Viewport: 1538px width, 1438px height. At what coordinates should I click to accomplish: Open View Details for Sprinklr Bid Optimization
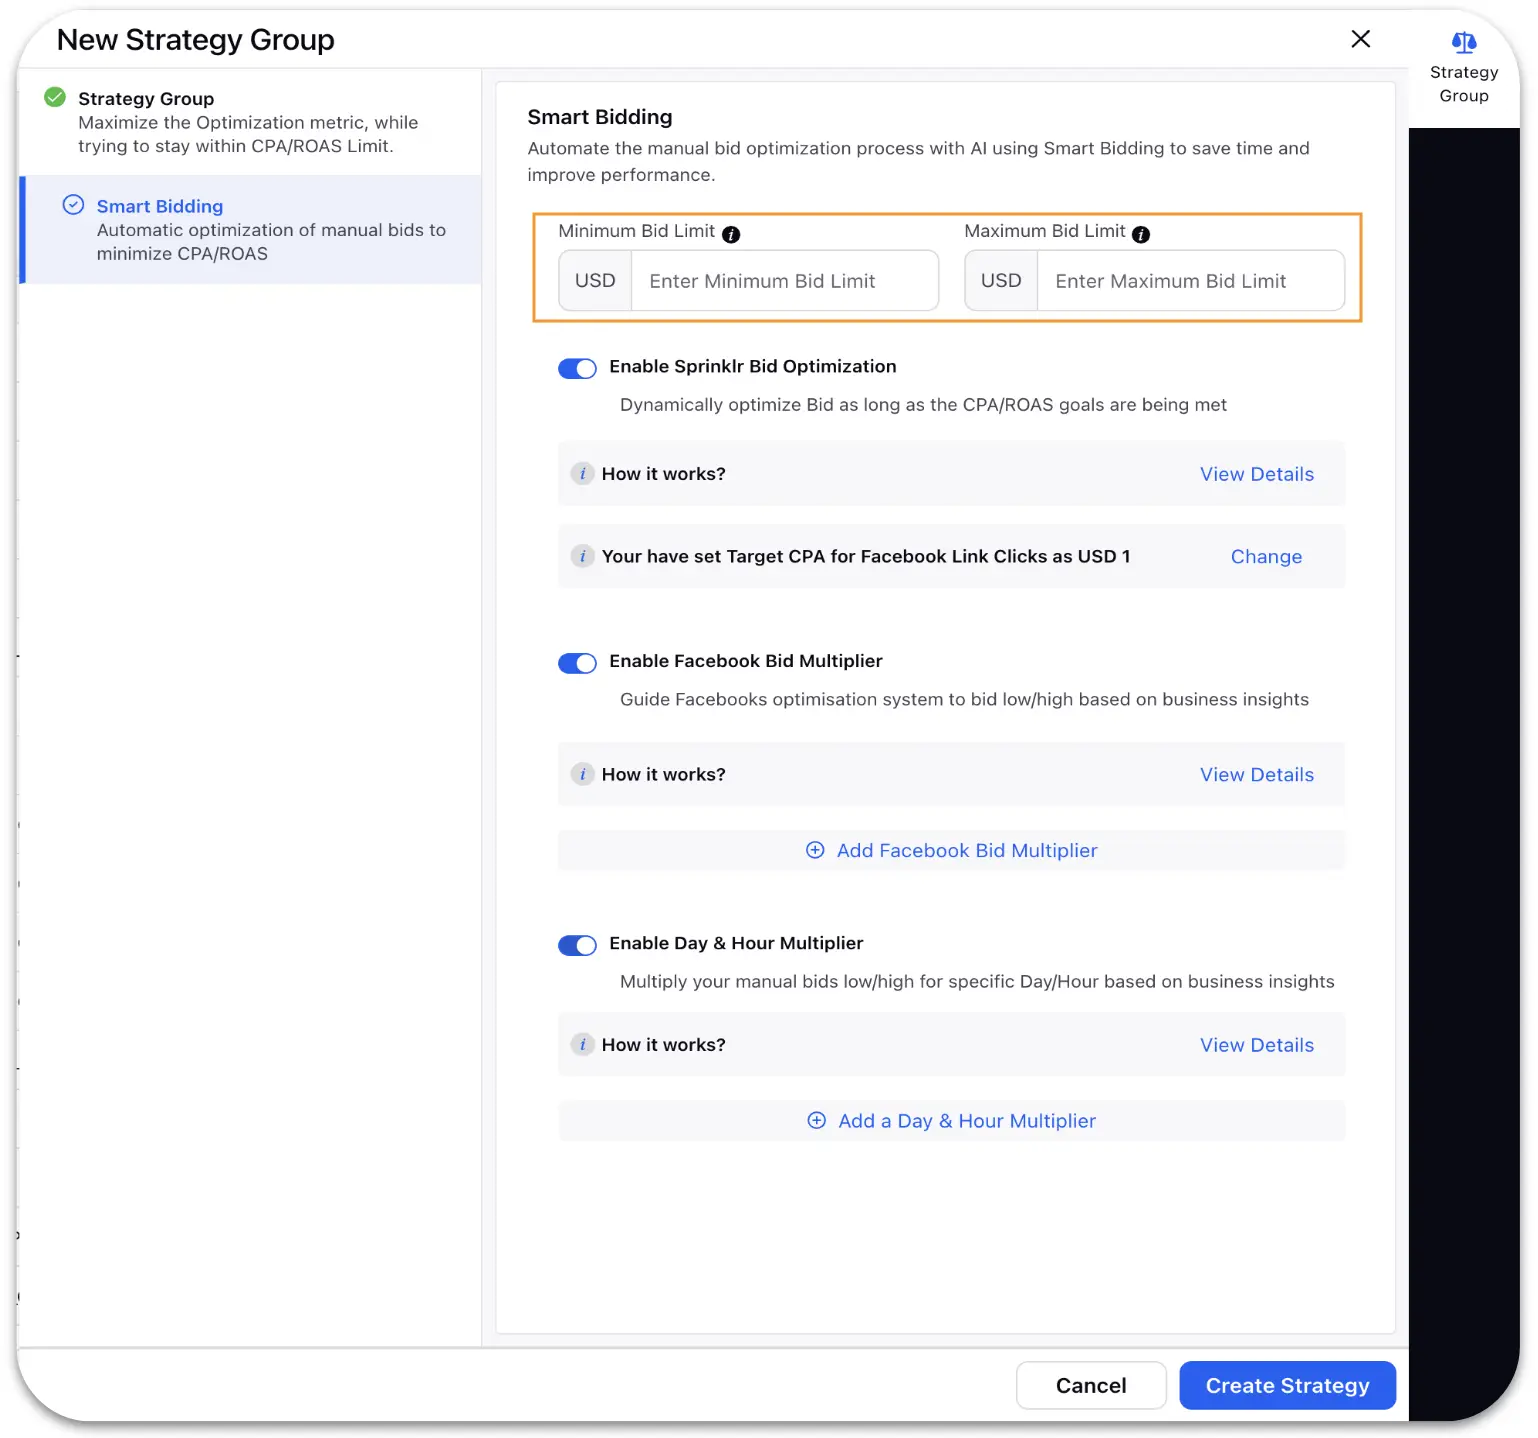[1257, 474]
